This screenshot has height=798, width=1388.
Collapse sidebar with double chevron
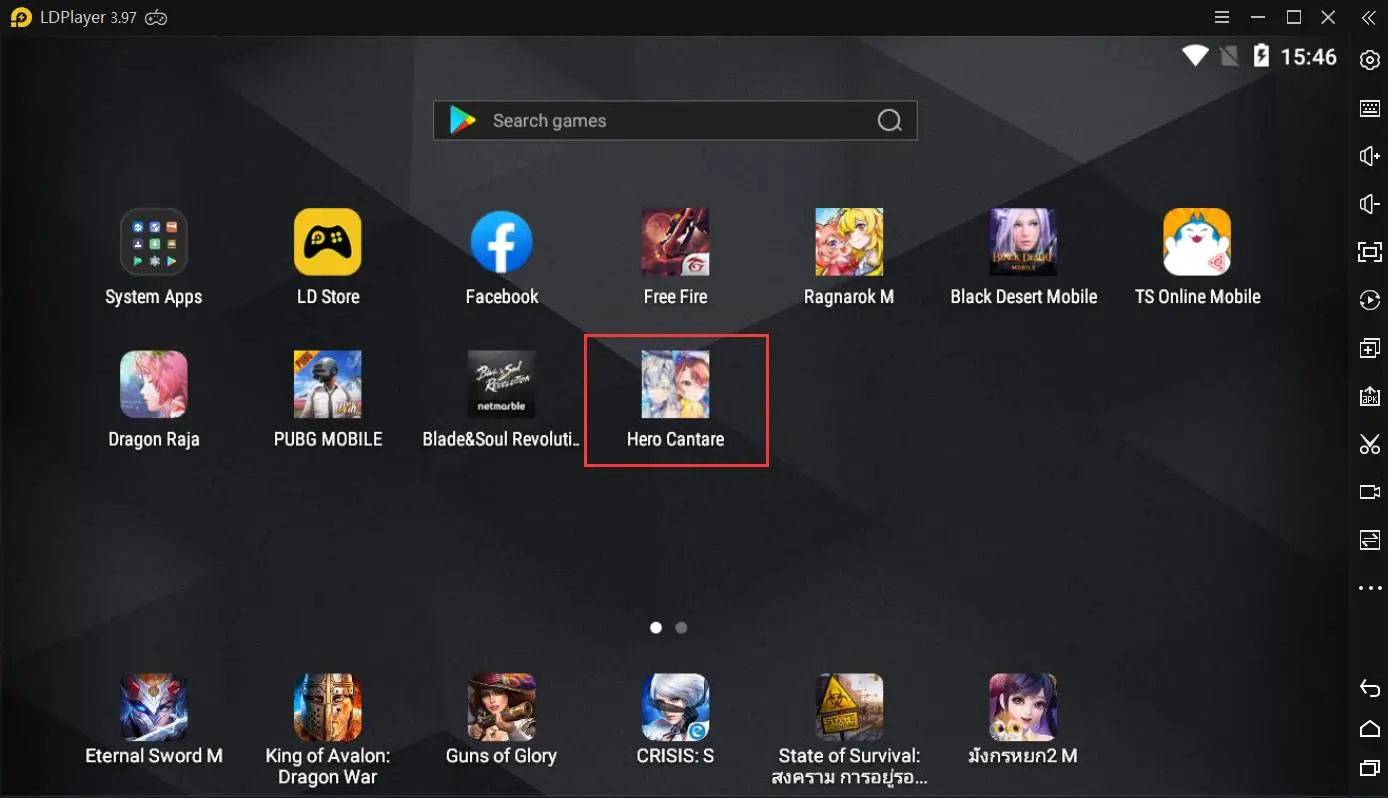coord(1369,18)
